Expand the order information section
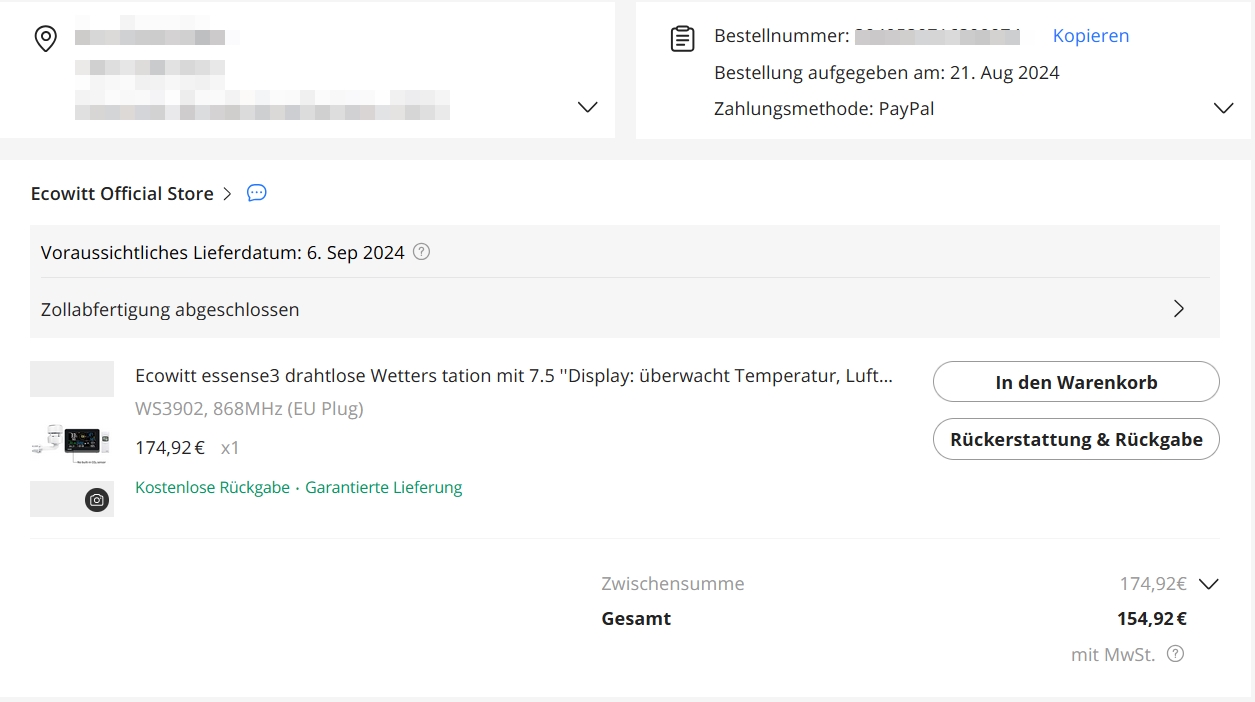Viewport: 1255px width, 702px height. click(x=1223, y=108)
